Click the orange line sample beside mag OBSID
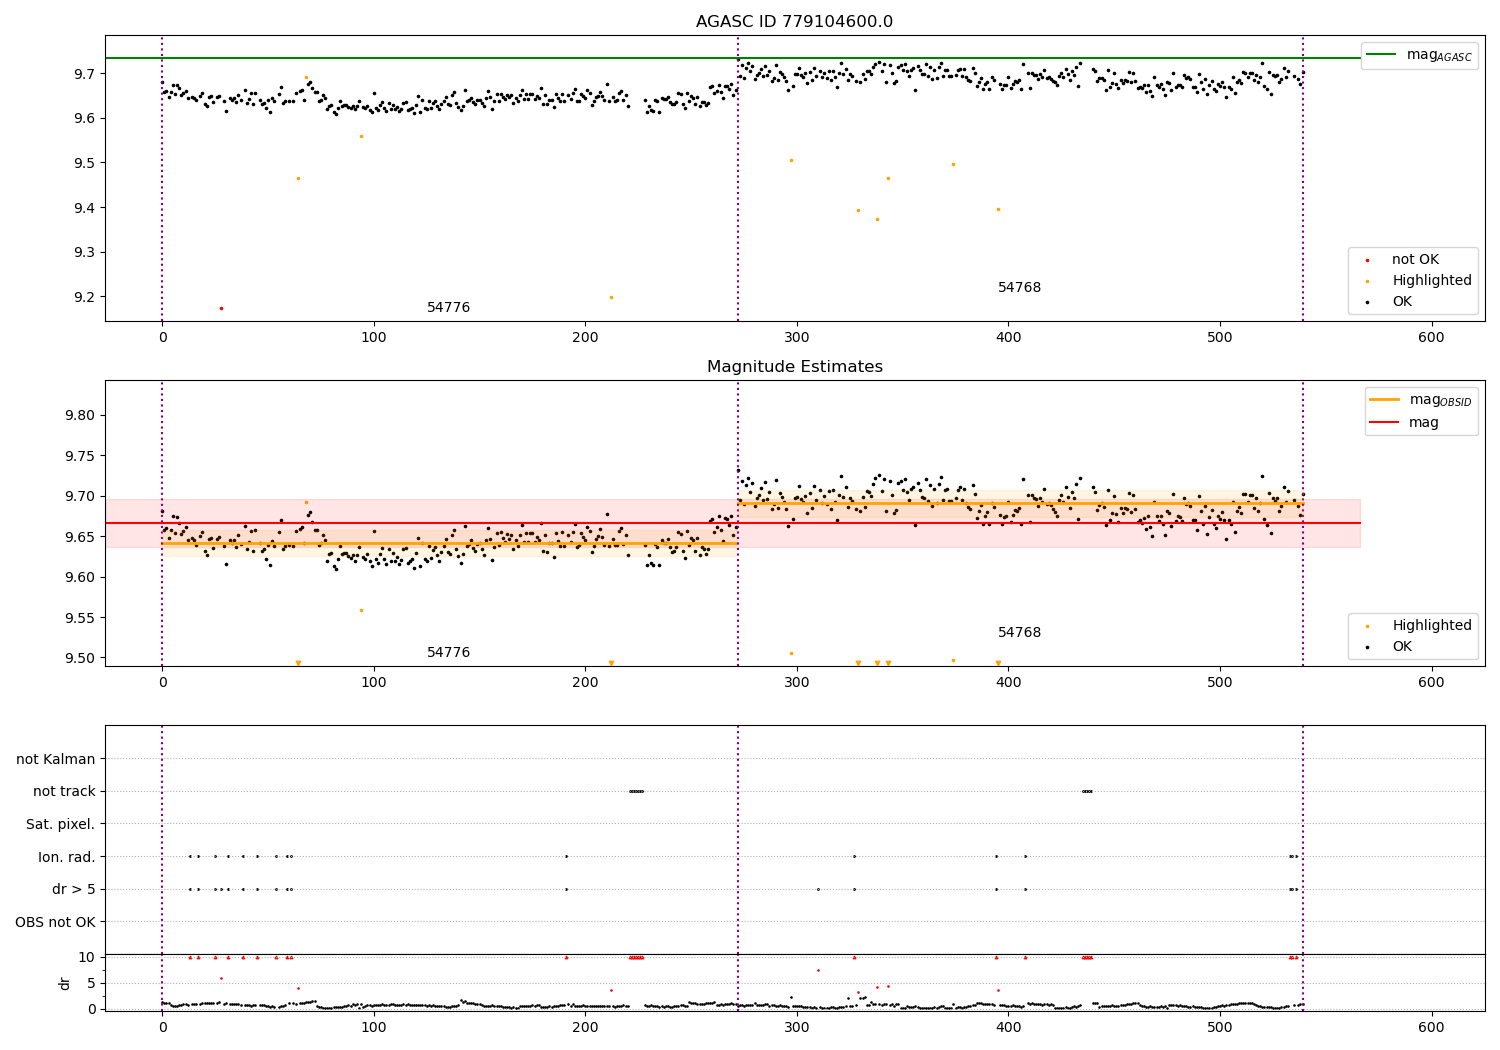The height and width of the screenshot is (1050, 1500). coord(1384,399)
